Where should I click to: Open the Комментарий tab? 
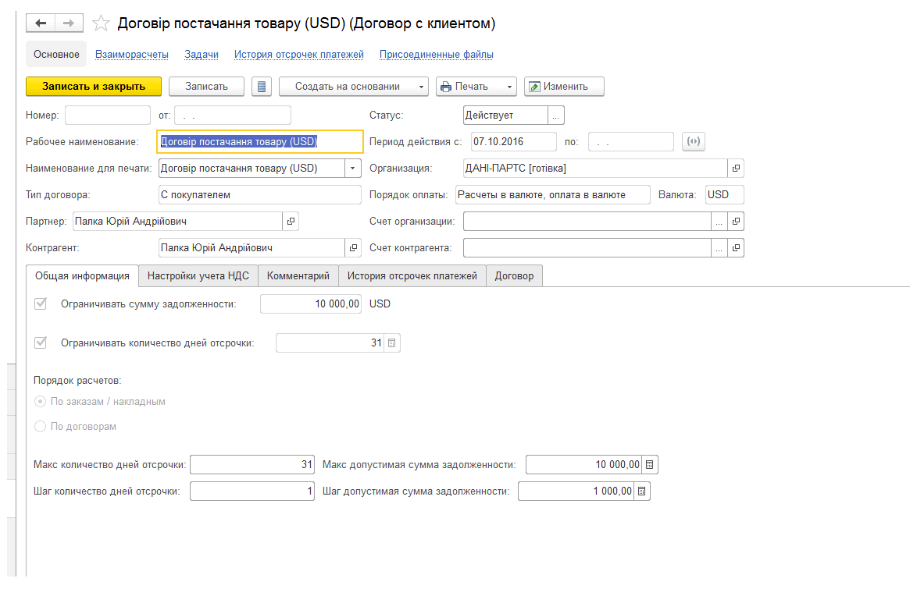click(298, 276)
